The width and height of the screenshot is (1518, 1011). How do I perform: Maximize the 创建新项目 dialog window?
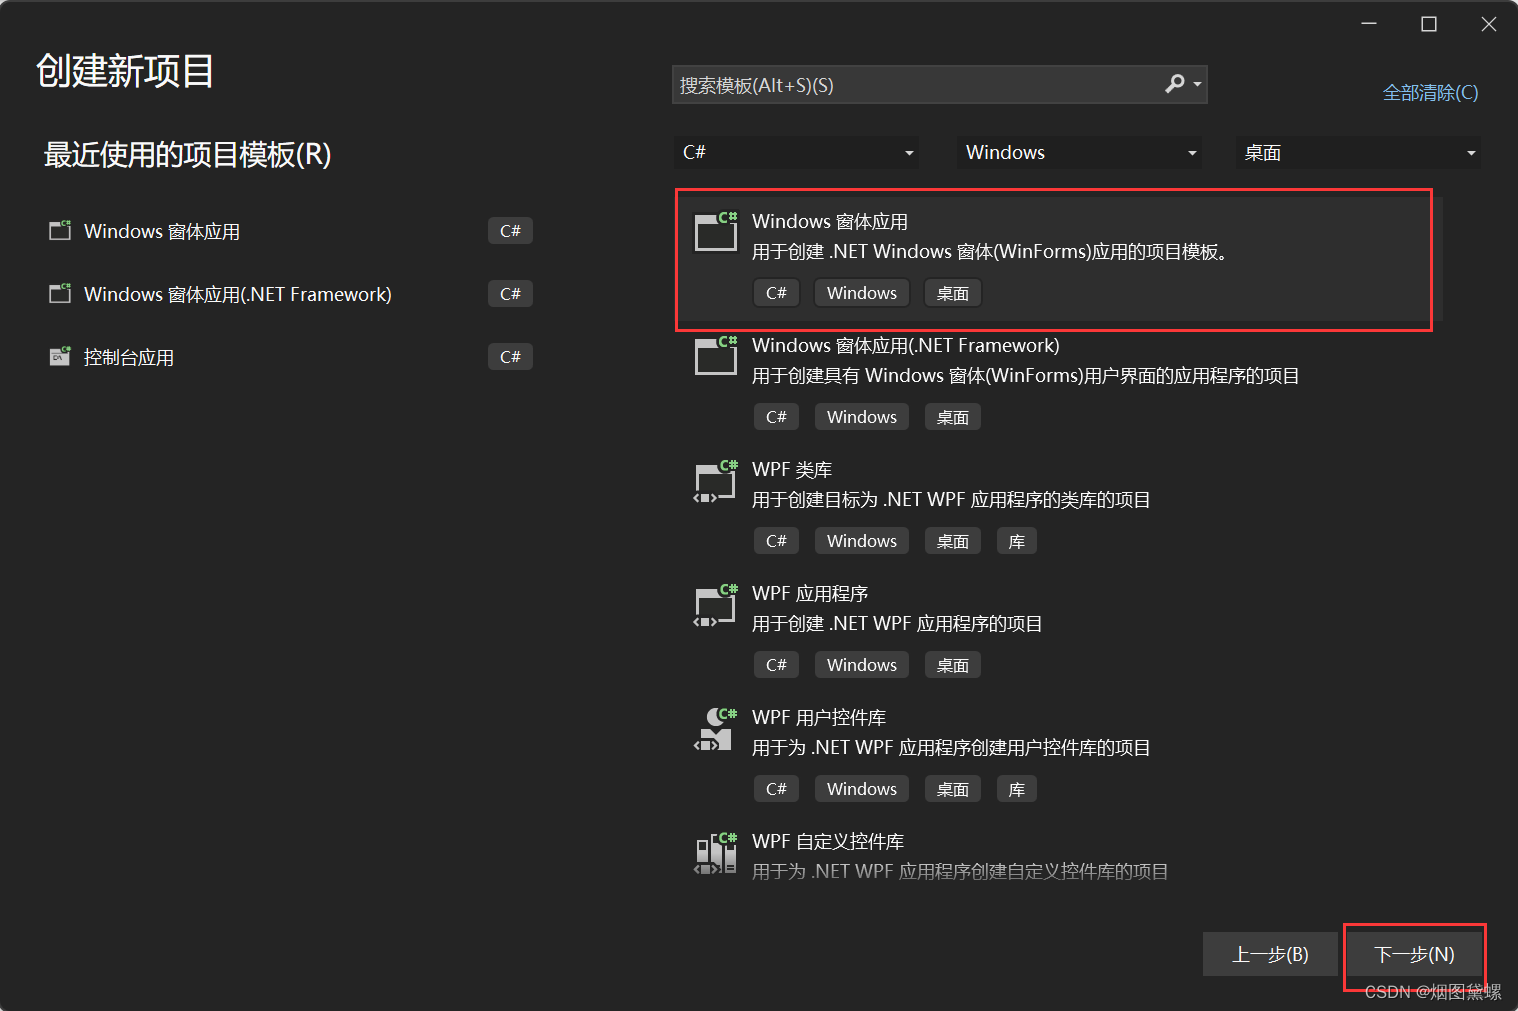[1429, 24]
